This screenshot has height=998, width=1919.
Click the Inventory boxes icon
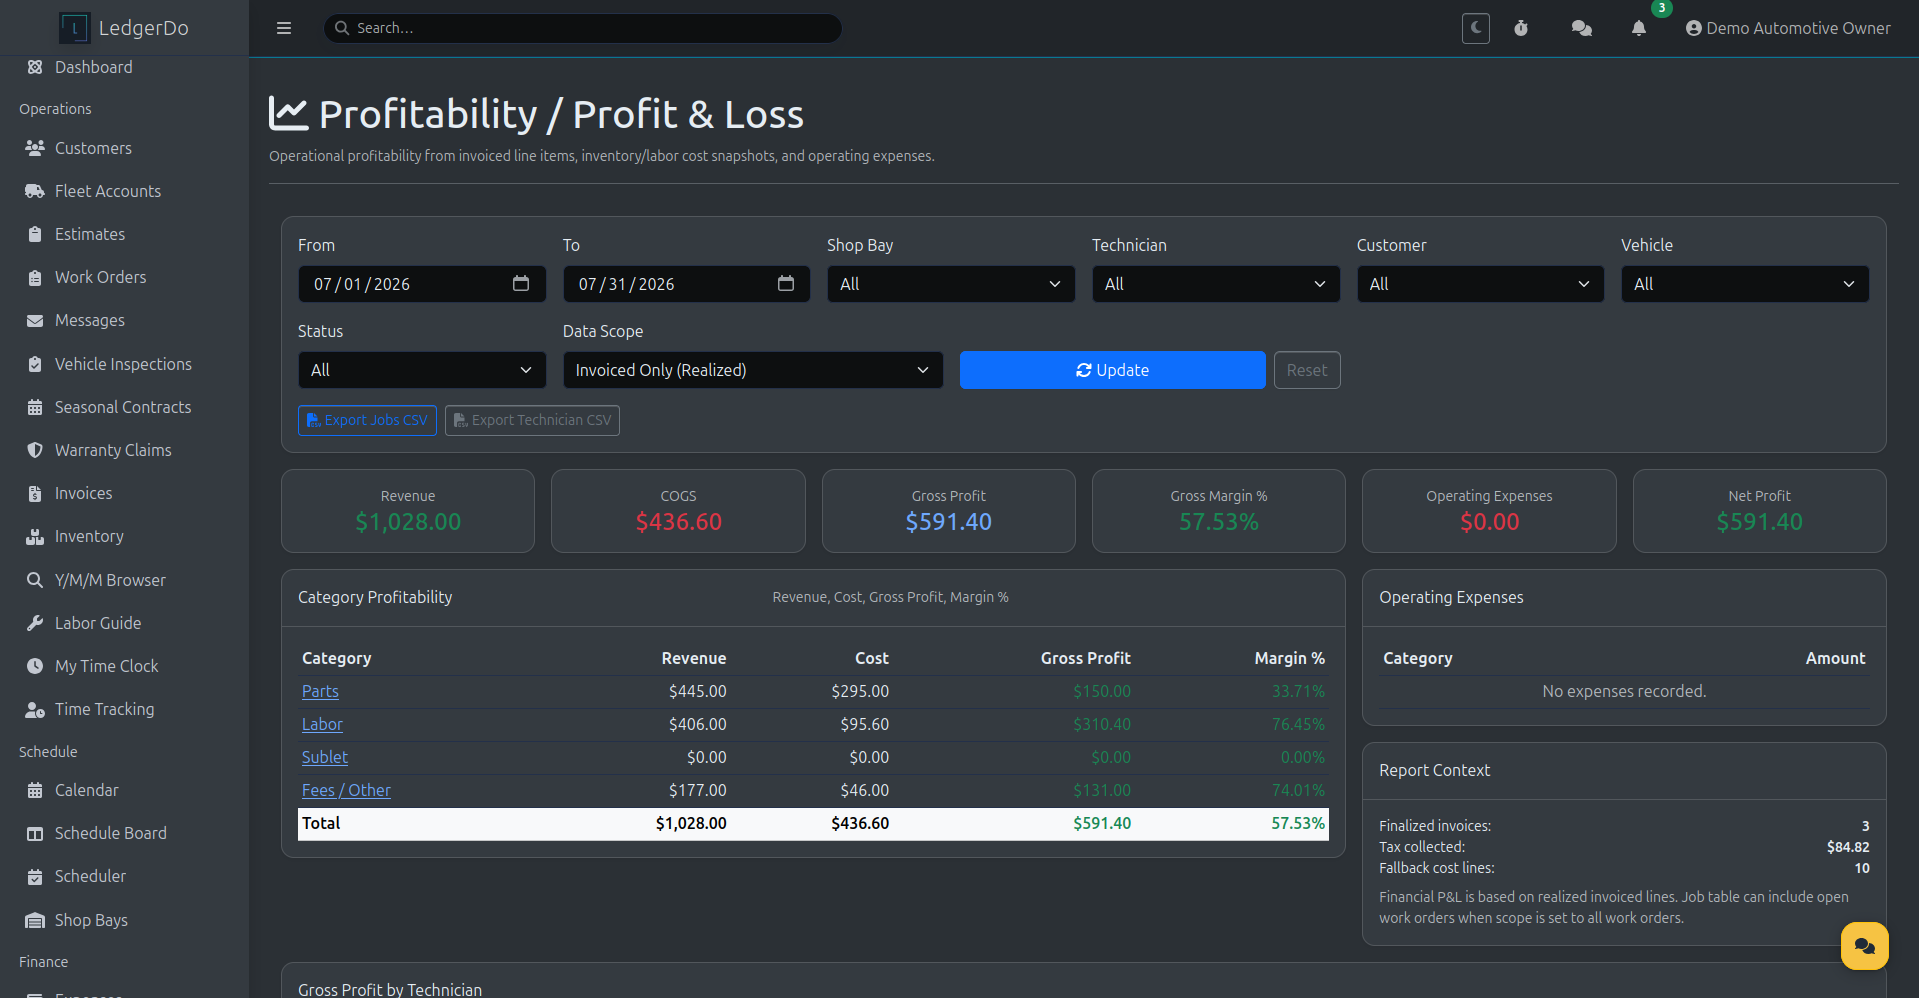[35, 536]
